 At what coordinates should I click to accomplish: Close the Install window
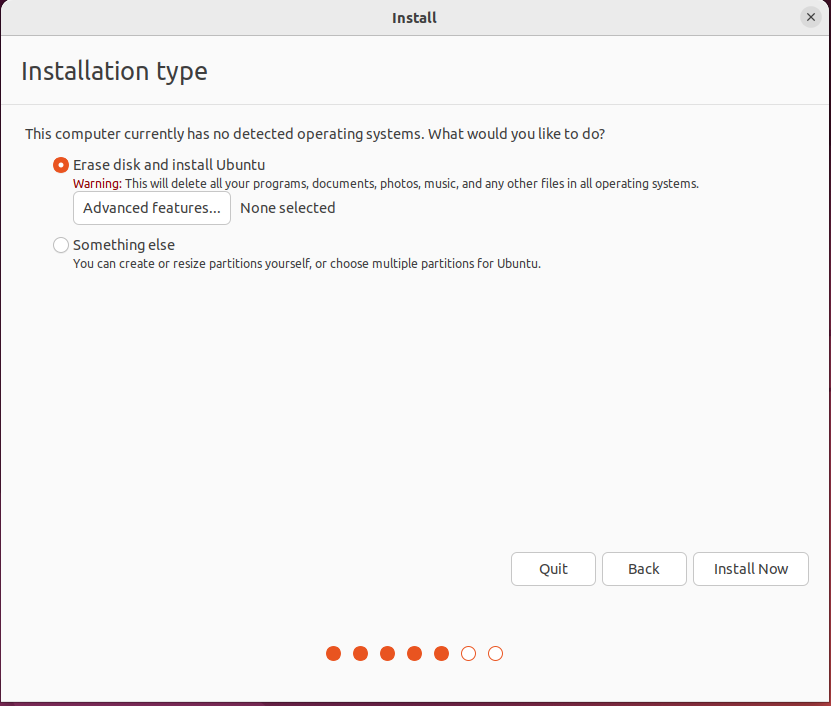point(810,17)
